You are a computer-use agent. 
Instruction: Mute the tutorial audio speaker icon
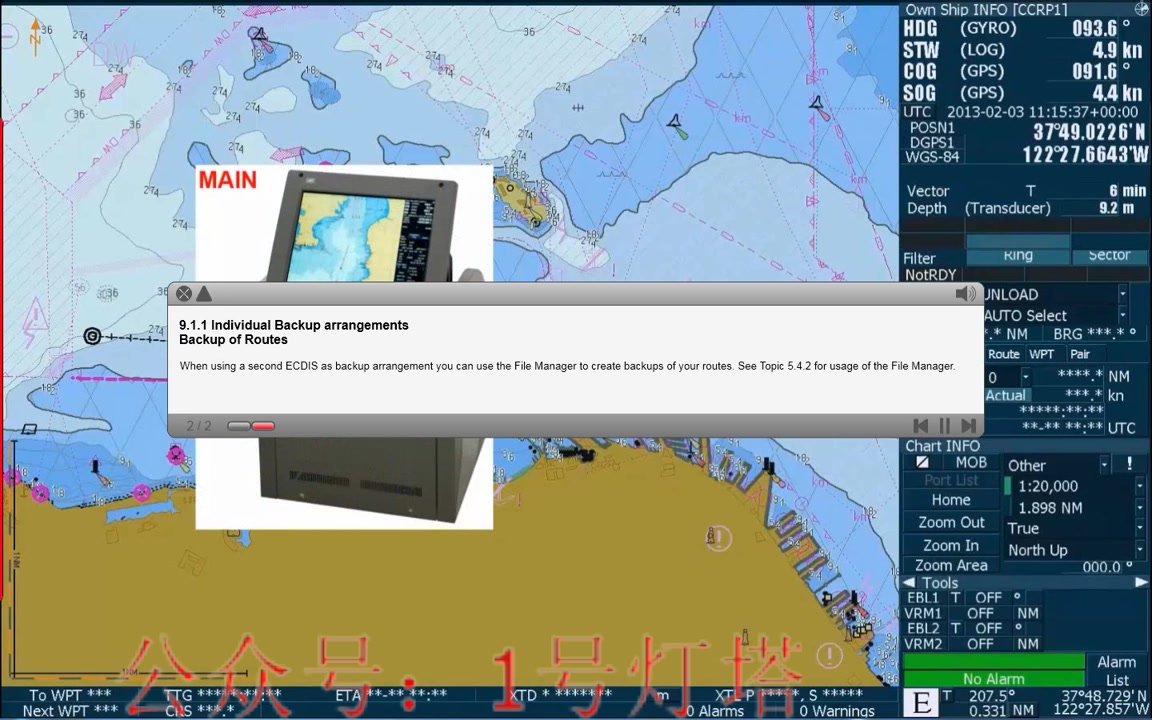[965, 294]
